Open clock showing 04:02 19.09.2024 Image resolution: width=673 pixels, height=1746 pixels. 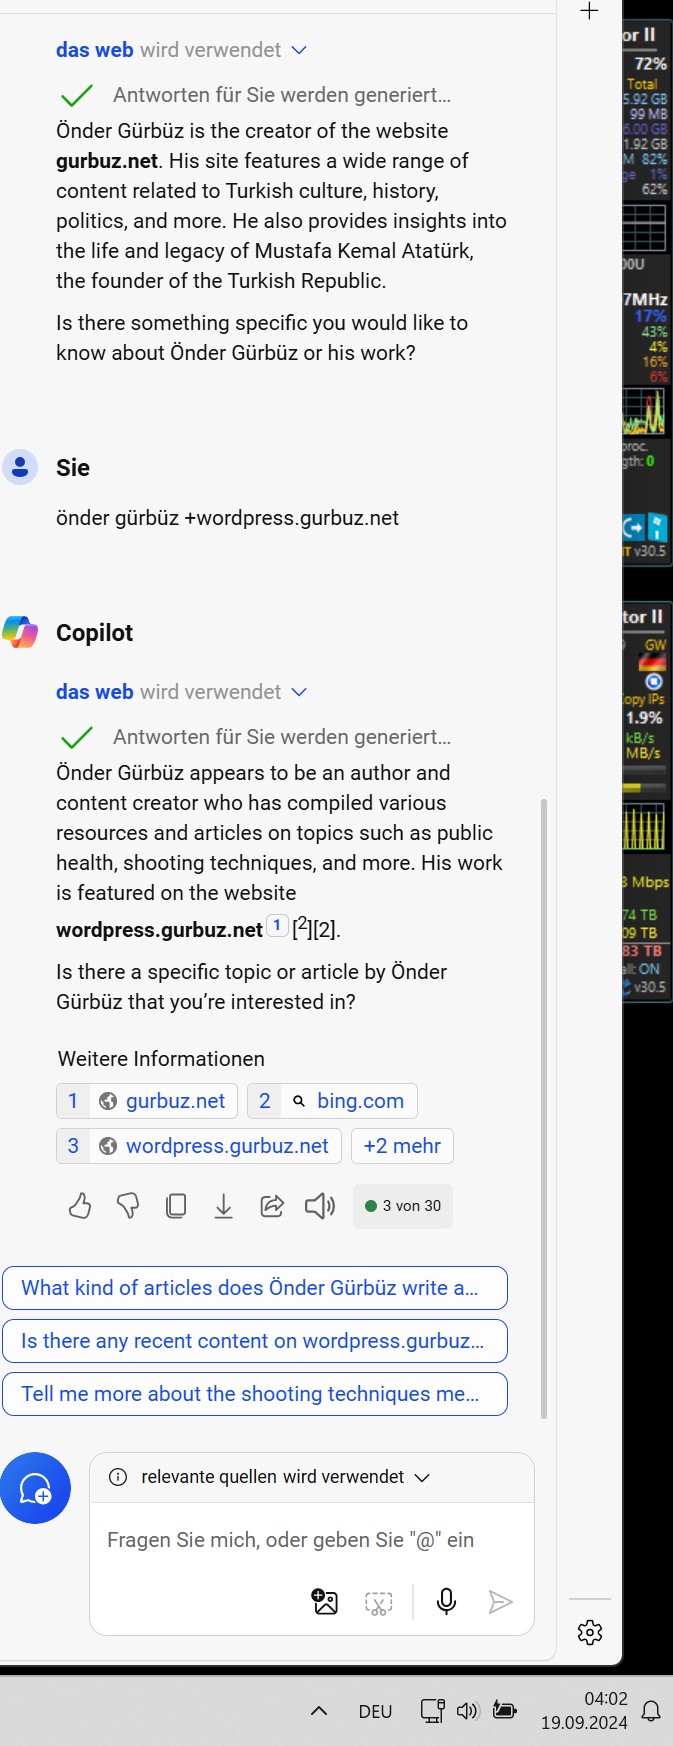tap(584, 1710)
